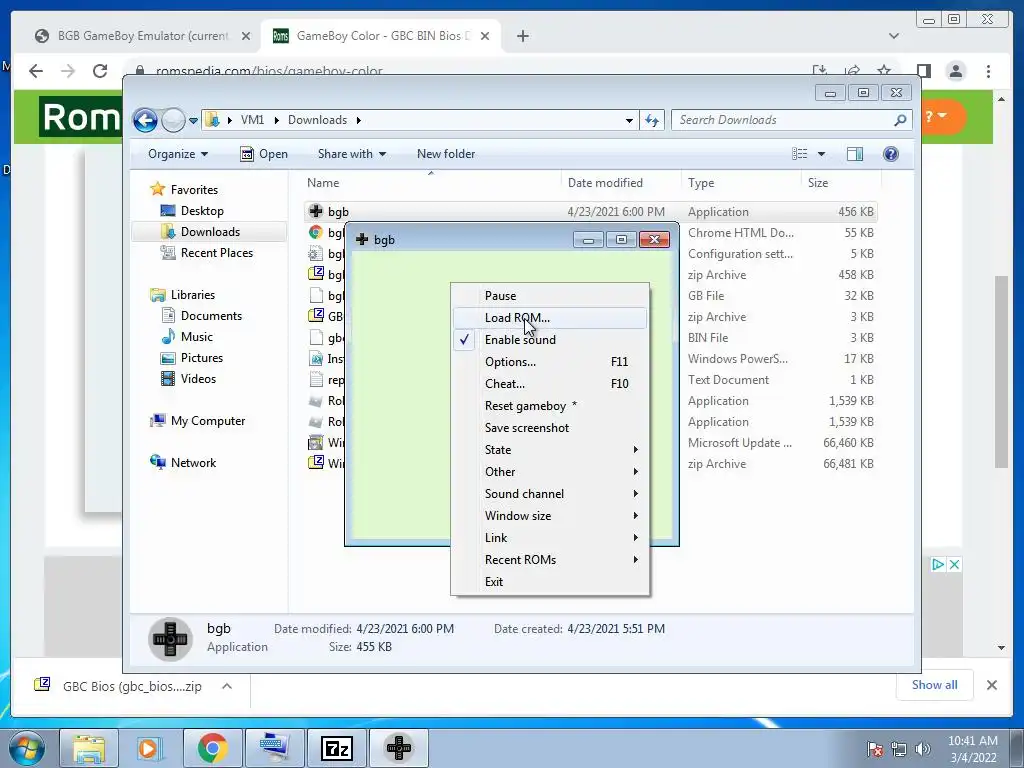Toggle the preview pane icon
The image size is (1024, 768).
pyautogui.click(x=855, y=154)
